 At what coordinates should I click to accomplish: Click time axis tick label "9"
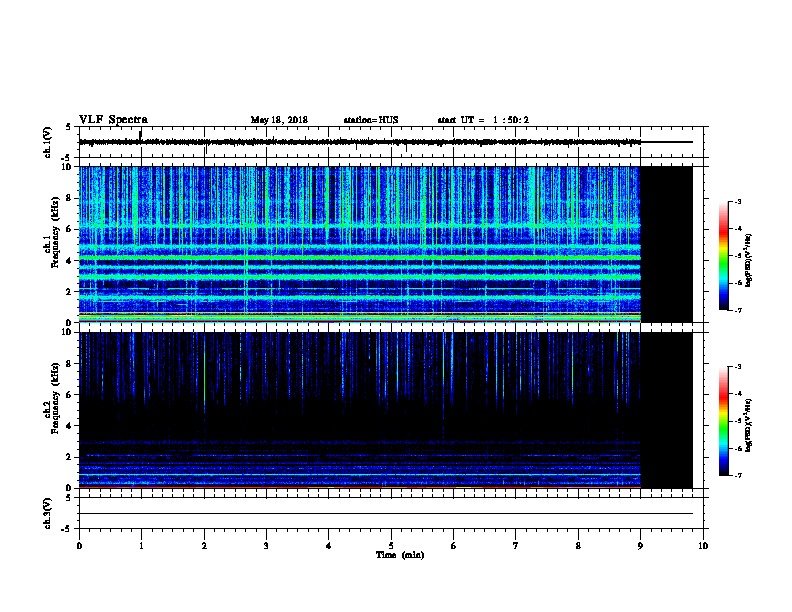click(x=640, y=545)
